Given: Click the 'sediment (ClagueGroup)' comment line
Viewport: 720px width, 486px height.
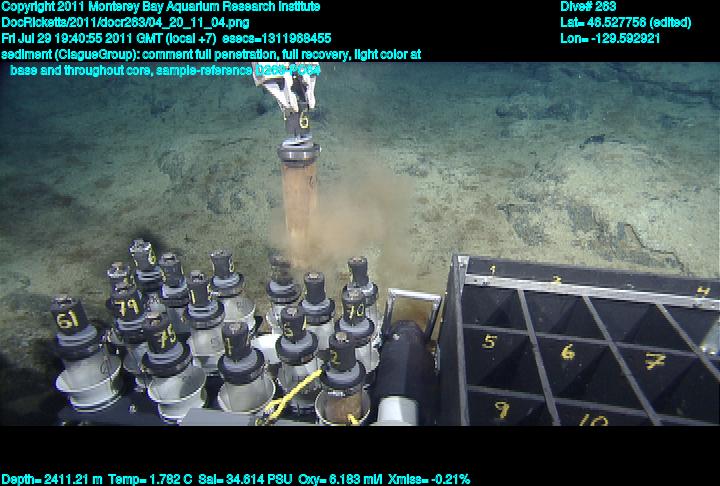Looking at the screenshot, I should (211, 54).
